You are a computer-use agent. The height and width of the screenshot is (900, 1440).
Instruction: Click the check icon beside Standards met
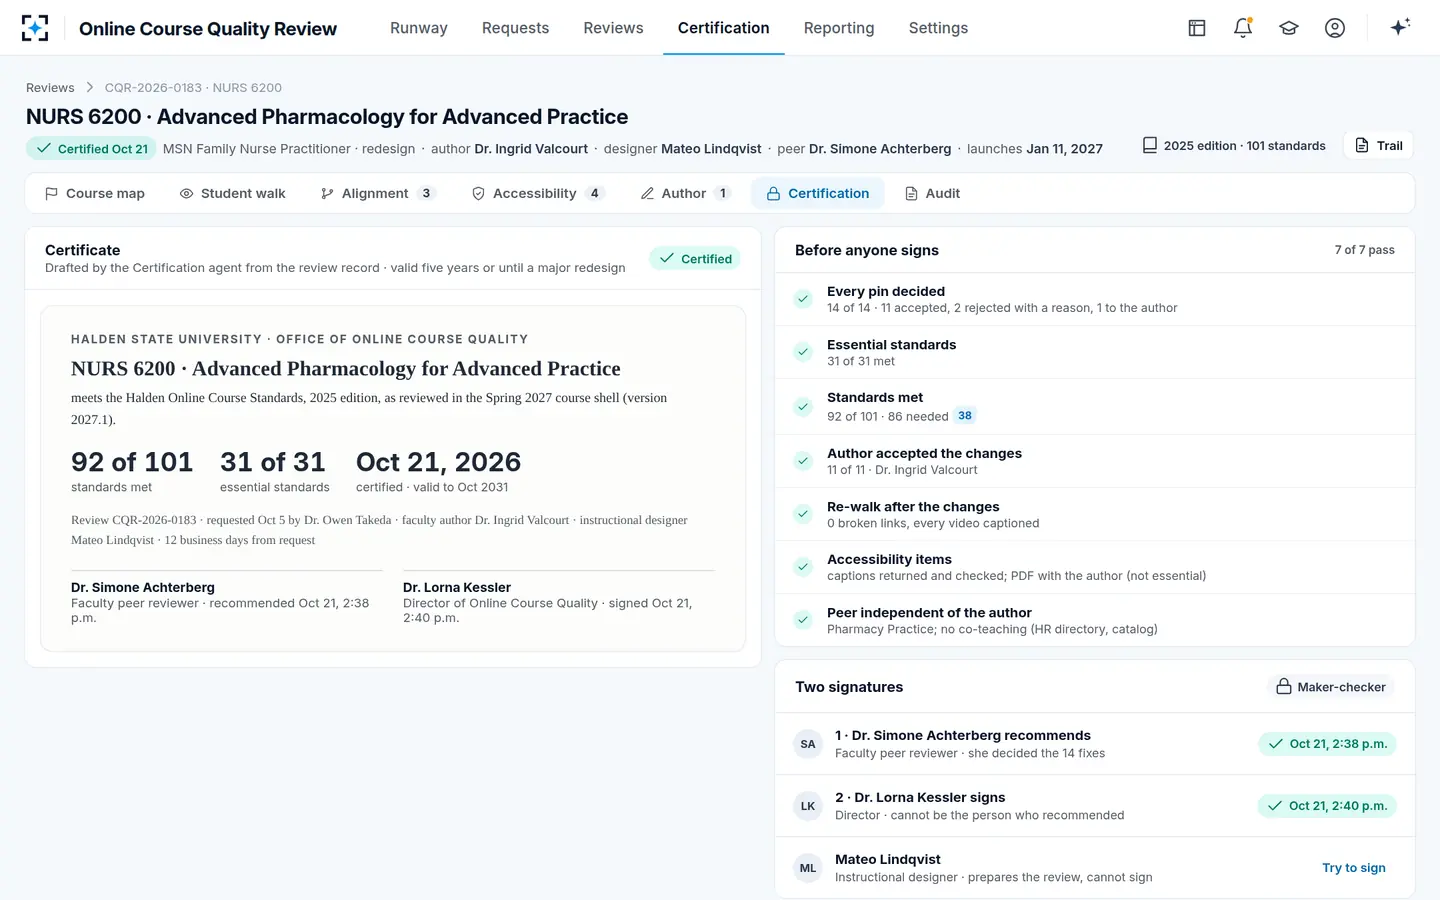click(x=803, y=407)
